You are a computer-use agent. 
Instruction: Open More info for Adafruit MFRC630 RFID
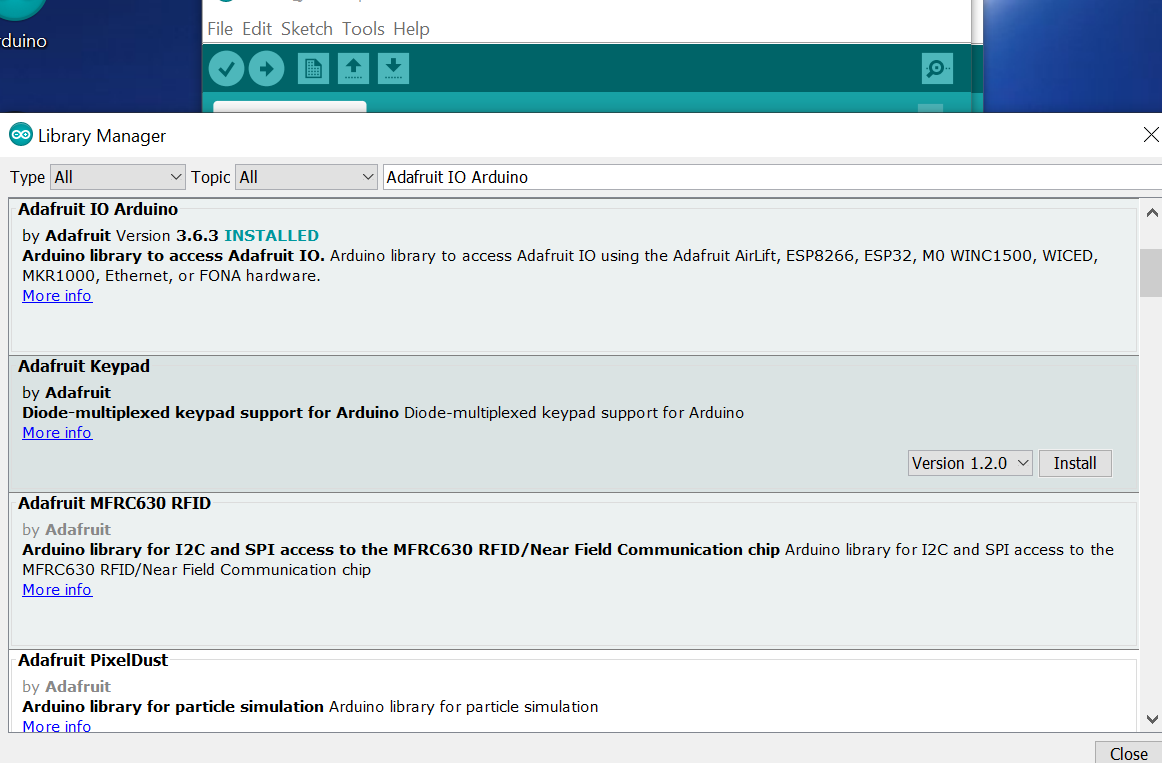[x=57, y=589]
